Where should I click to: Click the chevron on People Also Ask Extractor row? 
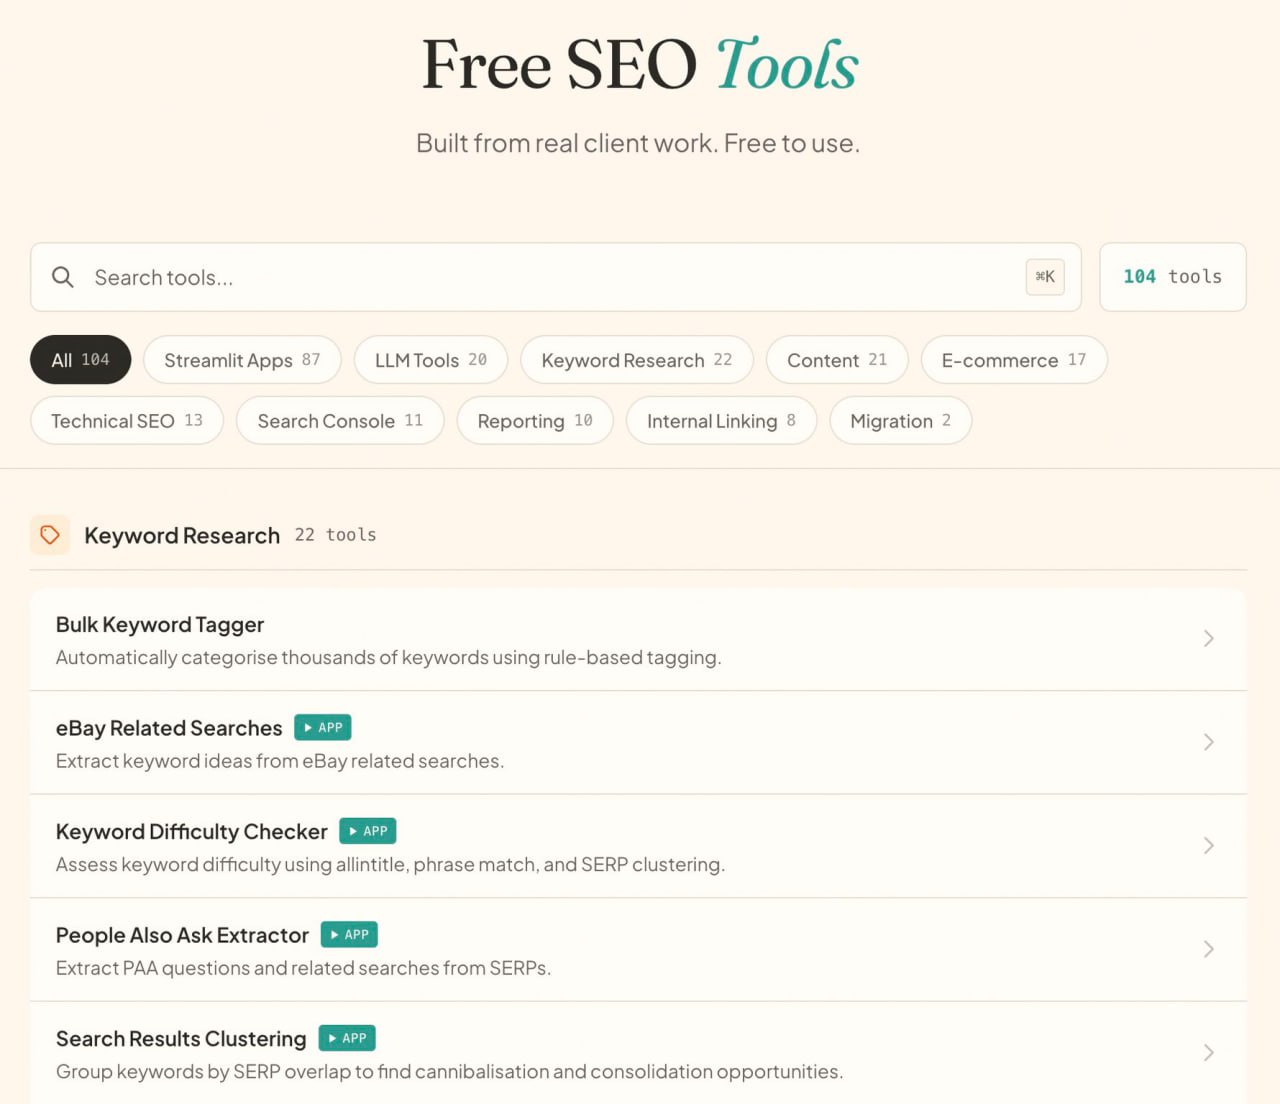point(1208,949)
